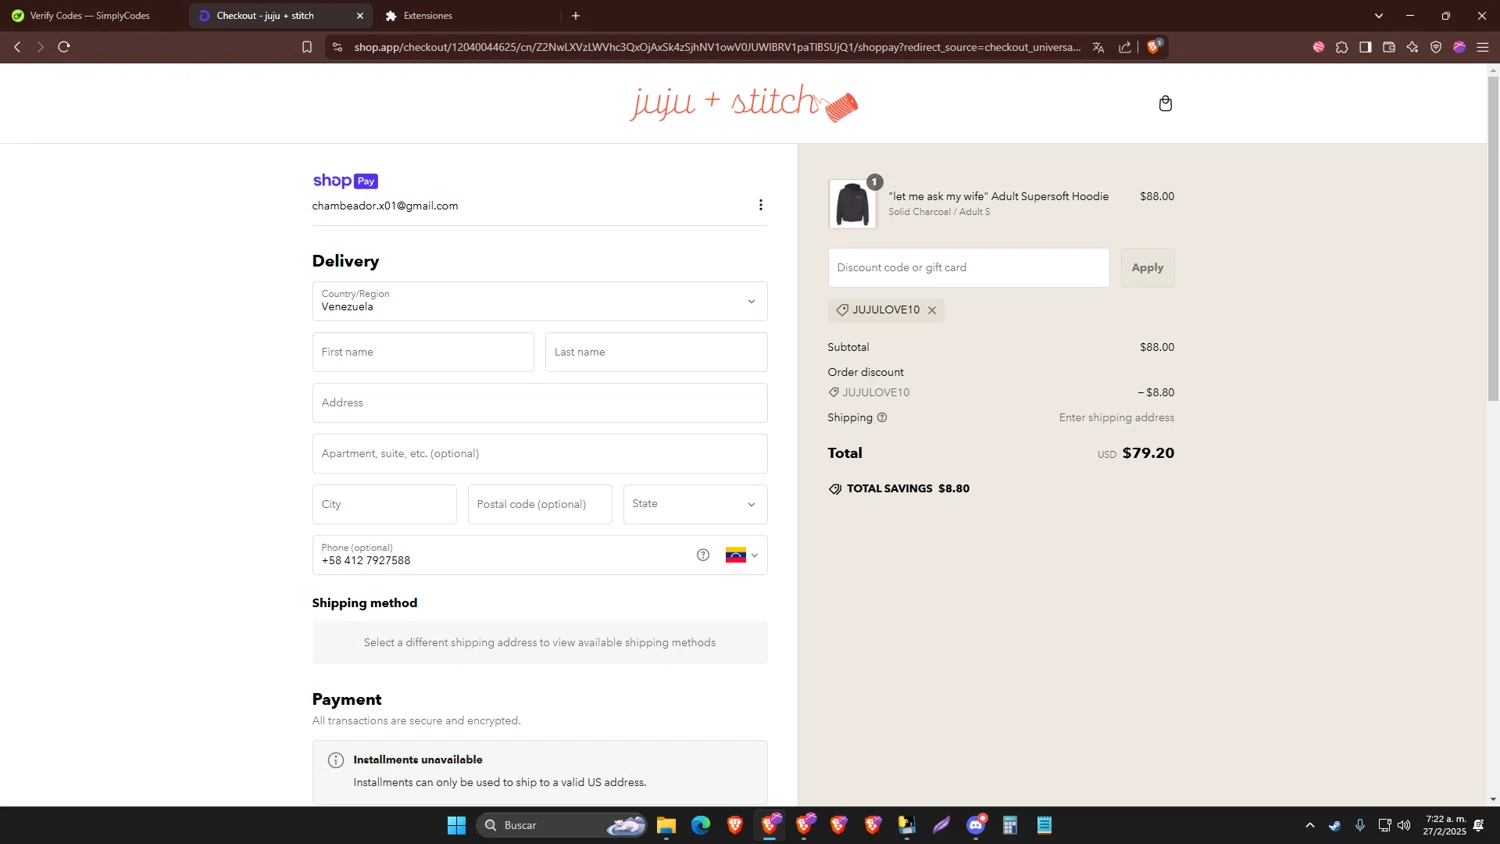Bookmark this page

point(307,47)
